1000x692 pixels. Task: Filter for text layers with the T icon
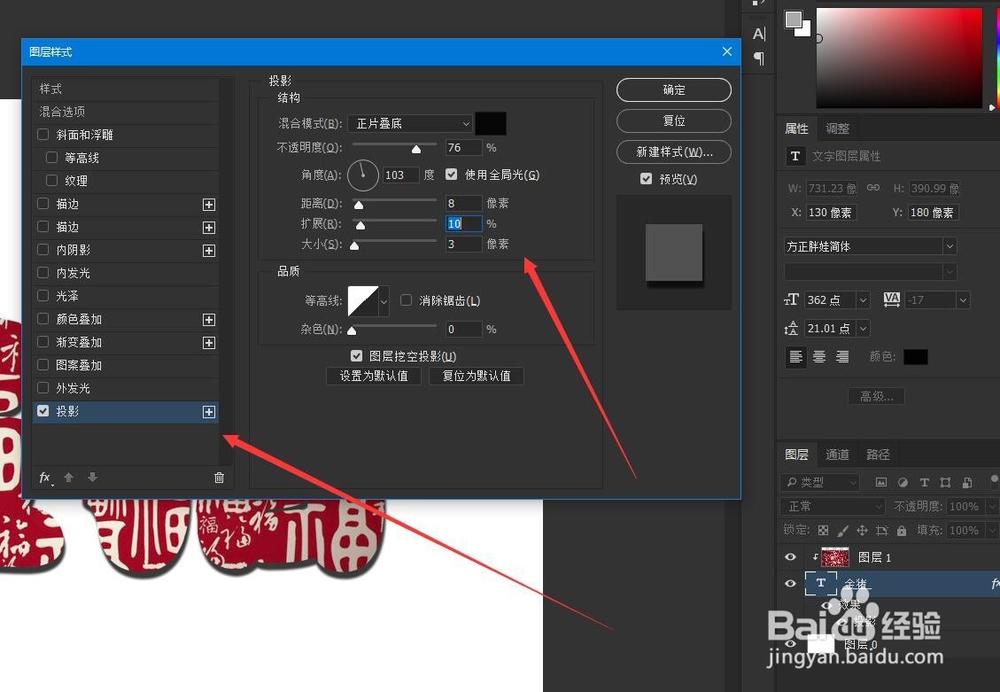pos(924,482)
